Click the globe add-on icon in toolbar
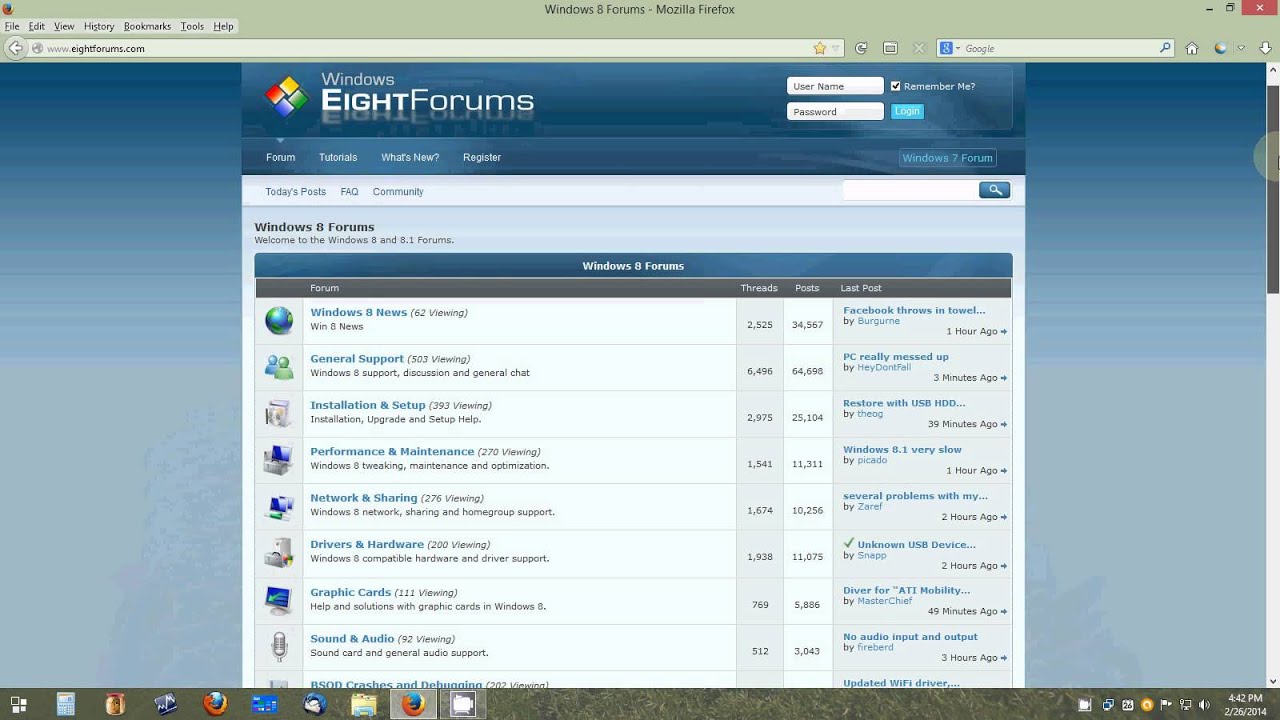 [x=1221, y=48]
